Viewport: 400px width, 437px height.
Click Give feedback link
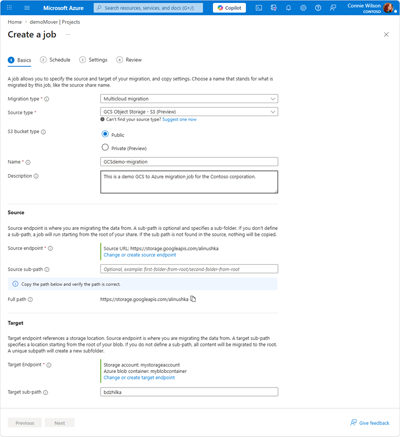(370, 423)
